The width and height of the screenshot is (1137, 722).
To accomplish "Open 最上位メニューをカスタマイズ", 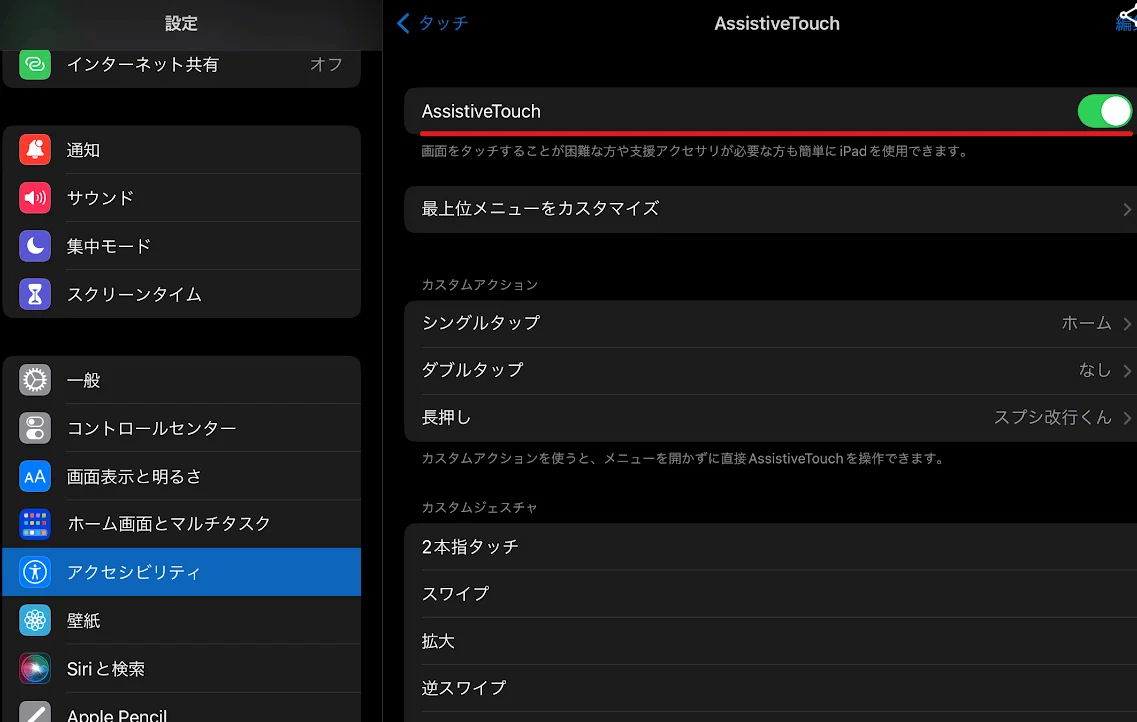I will [771, 209].
